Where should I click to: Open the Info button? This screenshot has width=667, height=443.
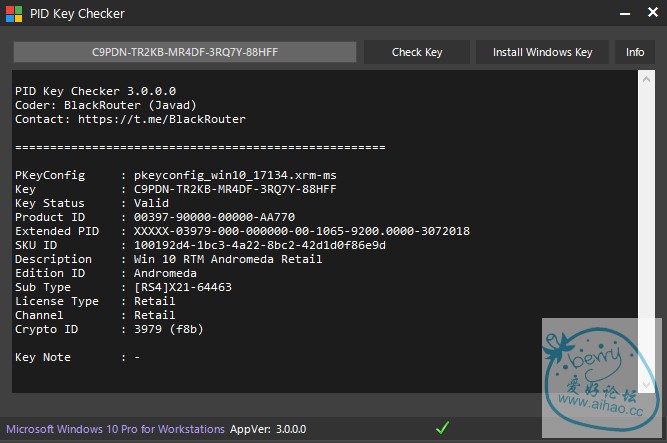(x=635, y=52)
